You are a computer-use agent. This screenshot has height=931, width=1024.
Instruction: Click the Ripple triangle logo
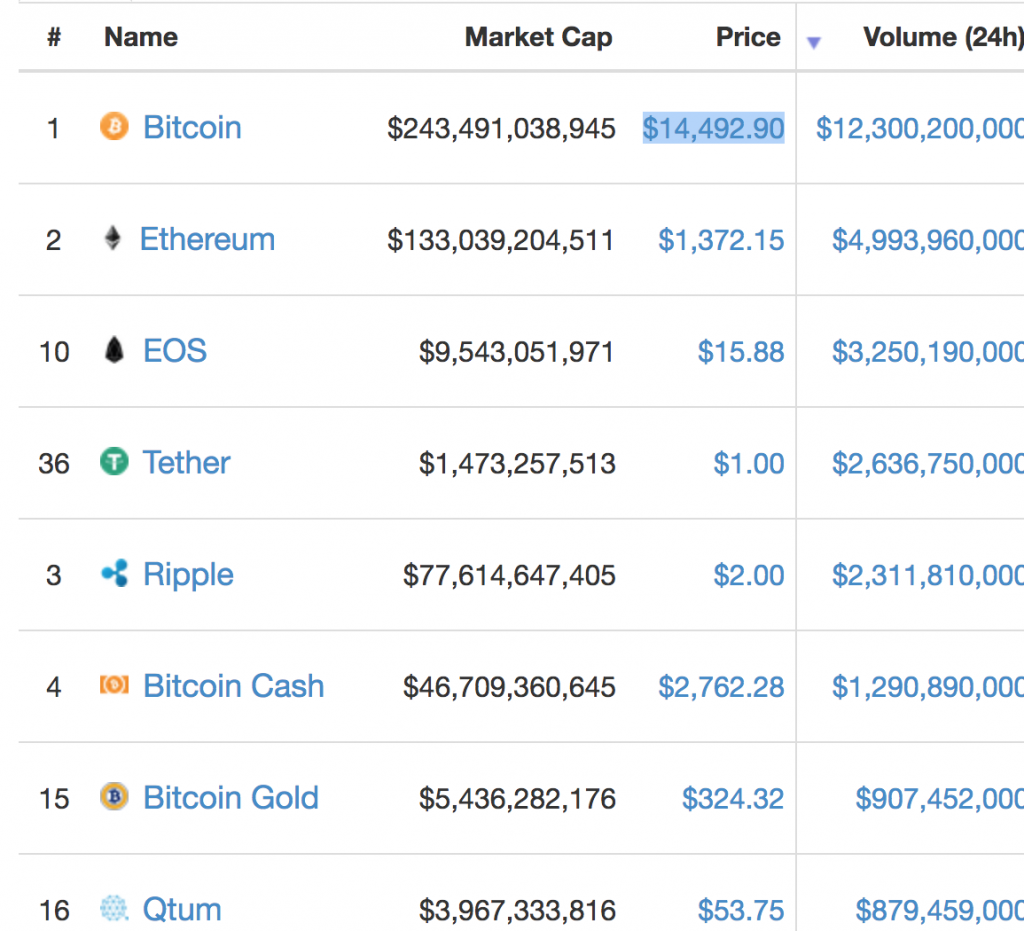(114, 574)
